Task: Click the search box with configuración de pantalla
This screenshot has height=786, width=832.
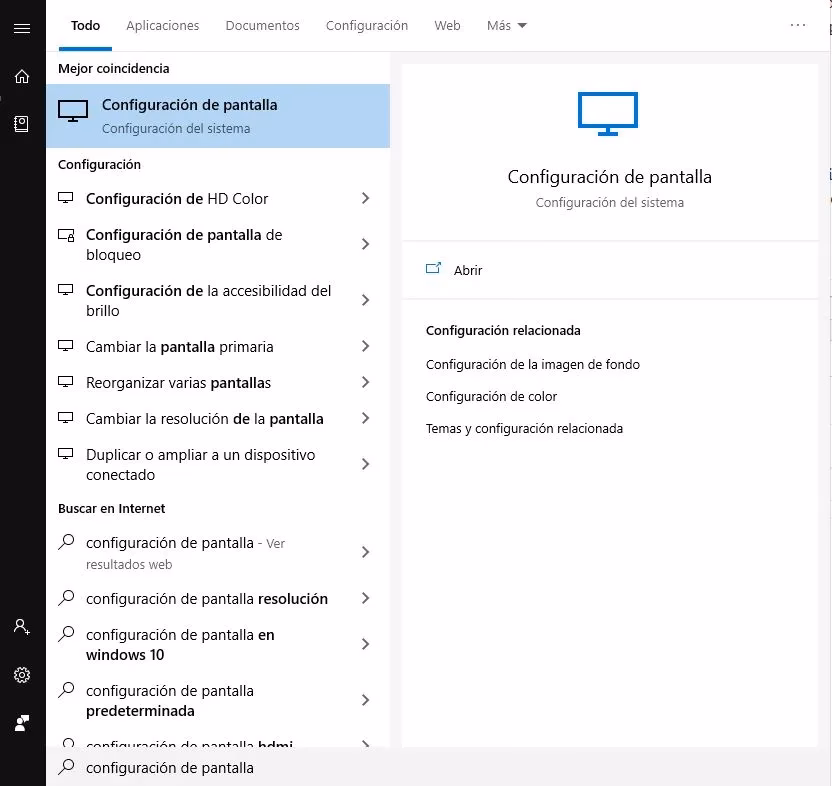Action: click(x=431, y=767)
